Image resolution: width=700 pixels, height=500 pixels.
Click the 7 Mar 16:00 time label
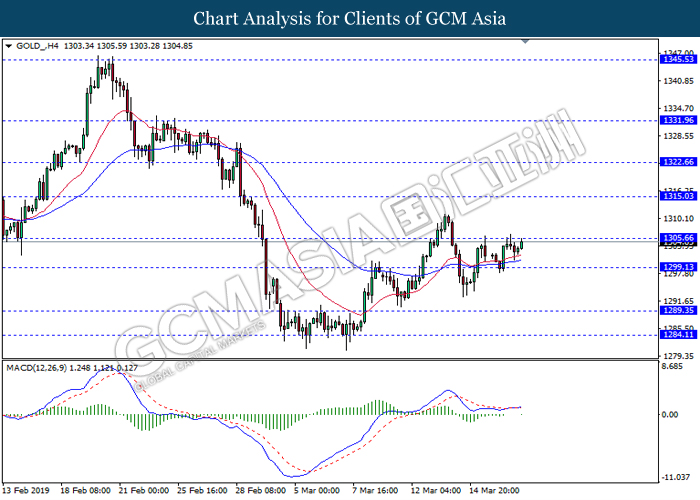[375, 491]
